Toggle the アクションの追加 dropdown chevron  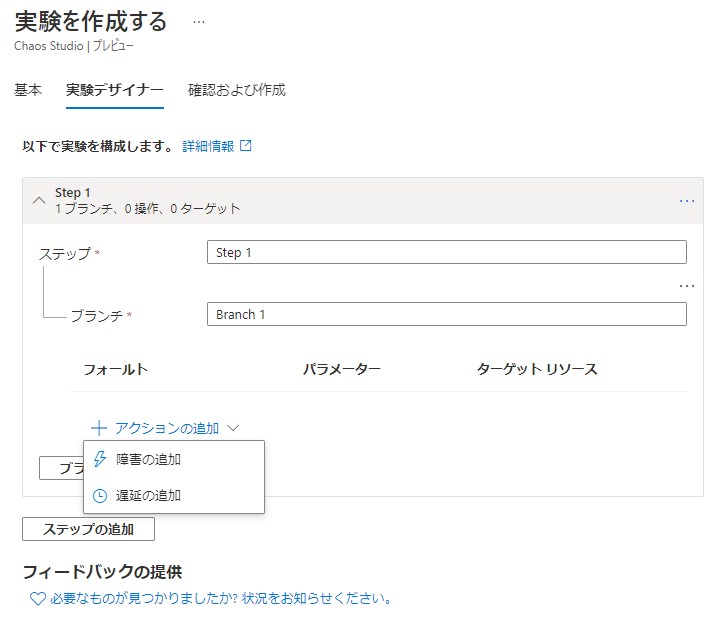(233, 428)
